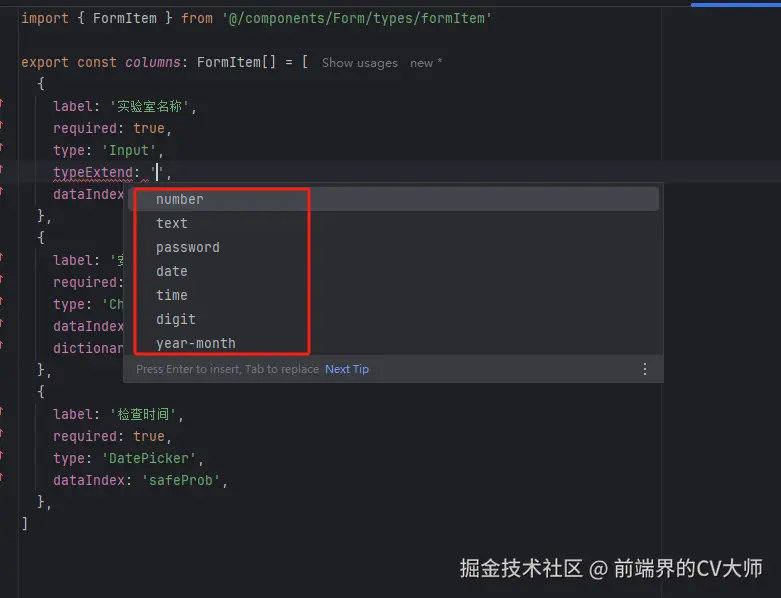This screenshot has height=598, width=781.
Task: Choose 'time' from the suggestions
Action: point(172,295)
